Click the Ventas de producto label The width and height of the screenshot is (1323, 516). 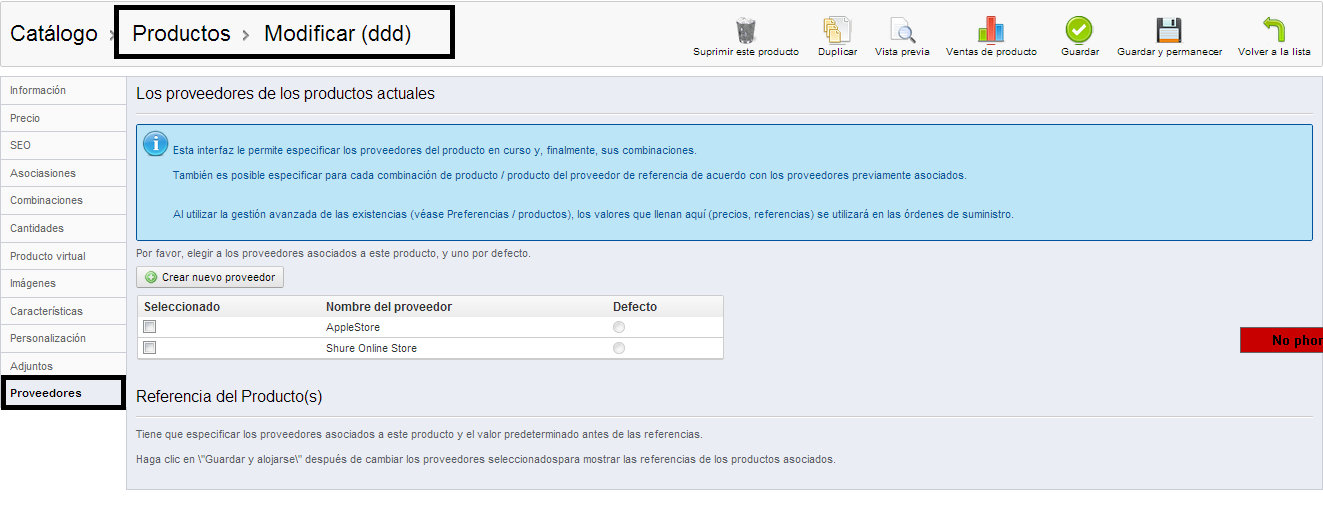pos(991,52)
